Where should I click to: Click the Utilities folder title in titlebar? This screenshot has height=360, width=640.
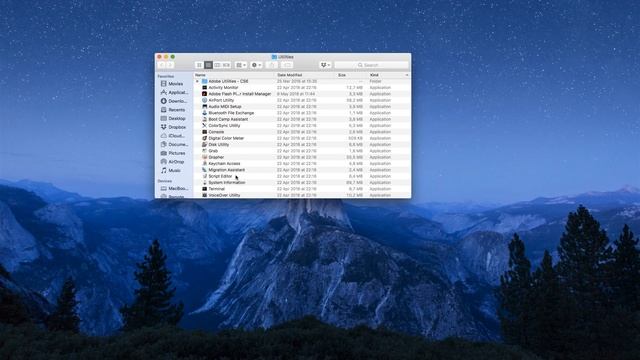click(282, 57)
